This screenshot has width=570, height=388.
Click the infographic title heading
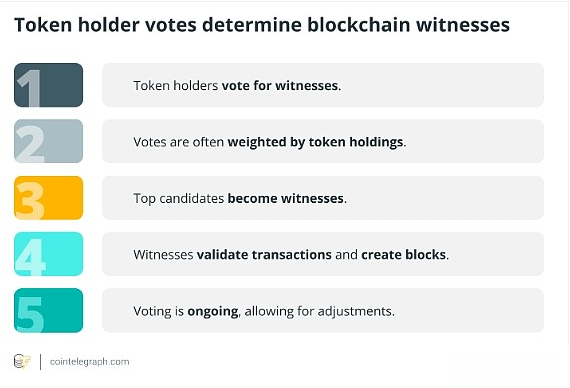click(262, 25)
